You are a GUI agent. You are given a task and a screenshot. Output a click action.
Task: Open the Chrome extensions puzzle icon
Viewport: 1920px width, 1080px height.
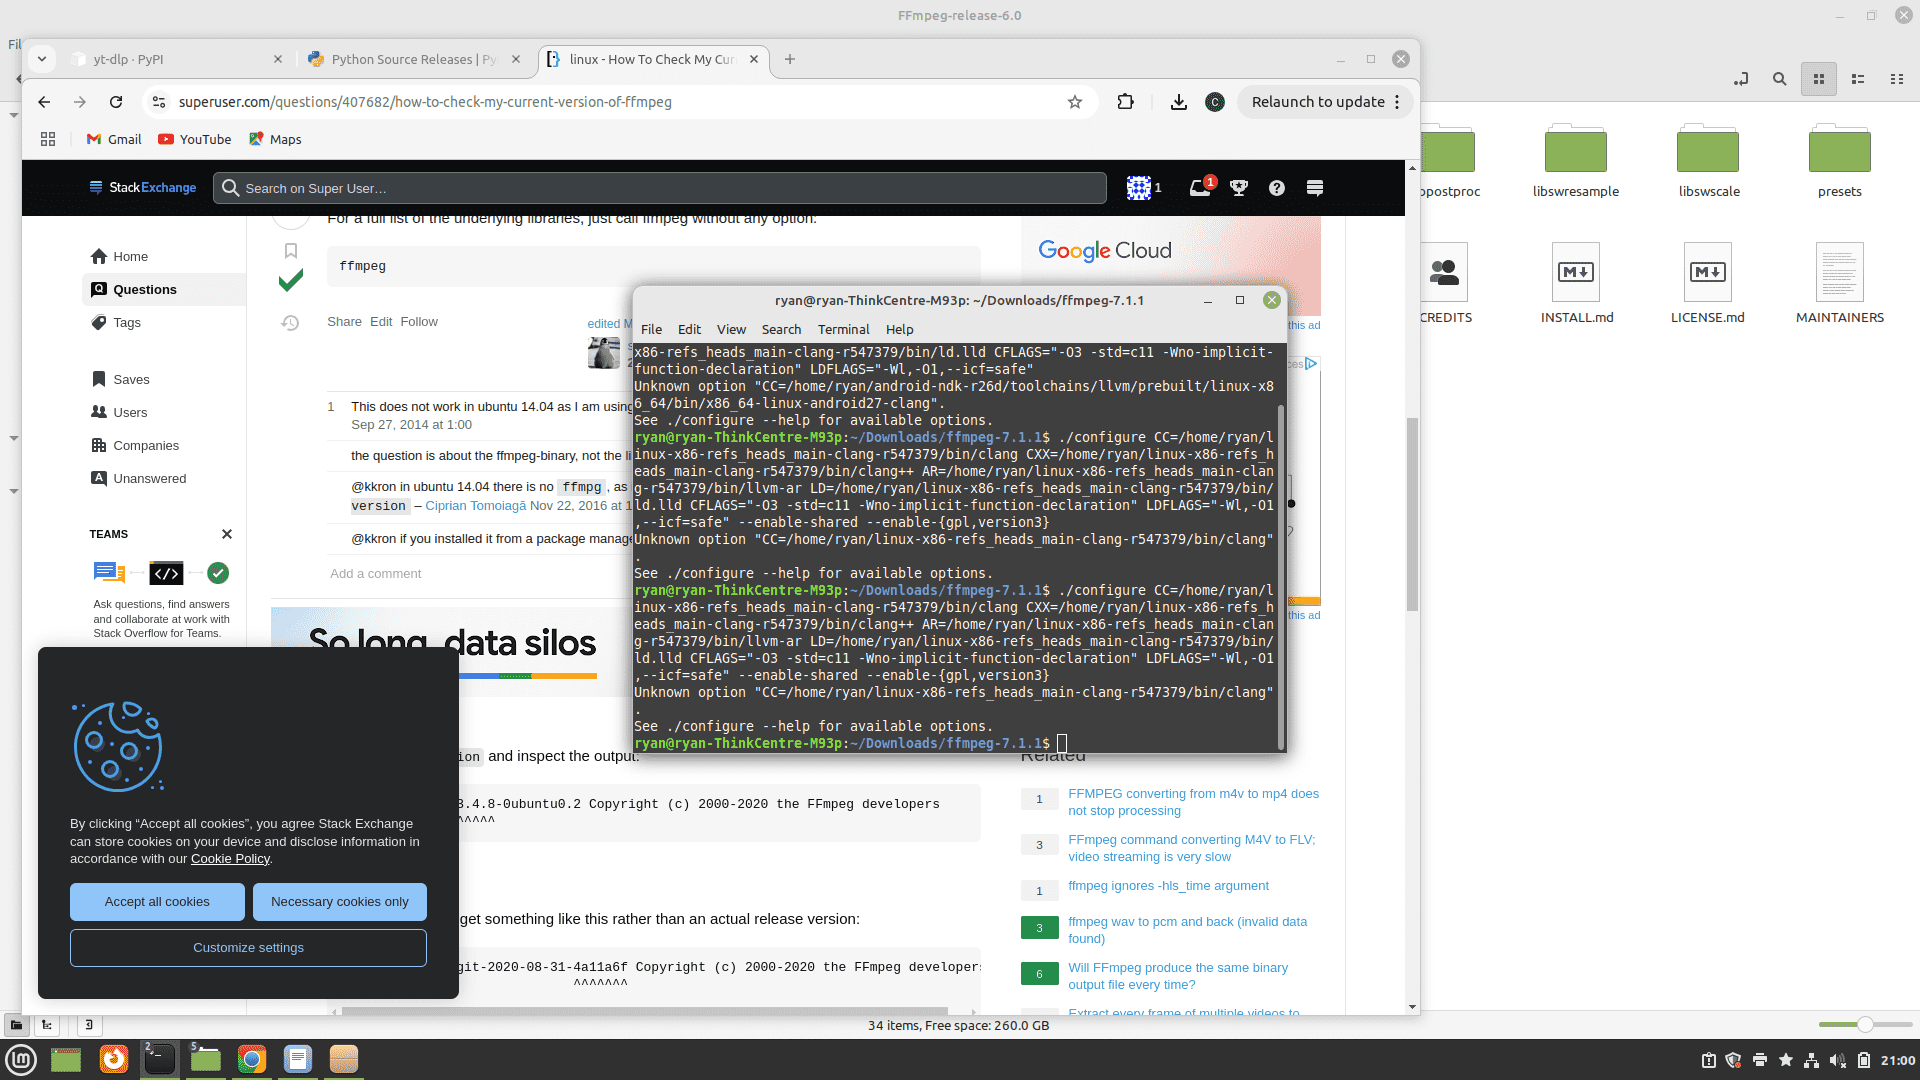coord(1125,102)
